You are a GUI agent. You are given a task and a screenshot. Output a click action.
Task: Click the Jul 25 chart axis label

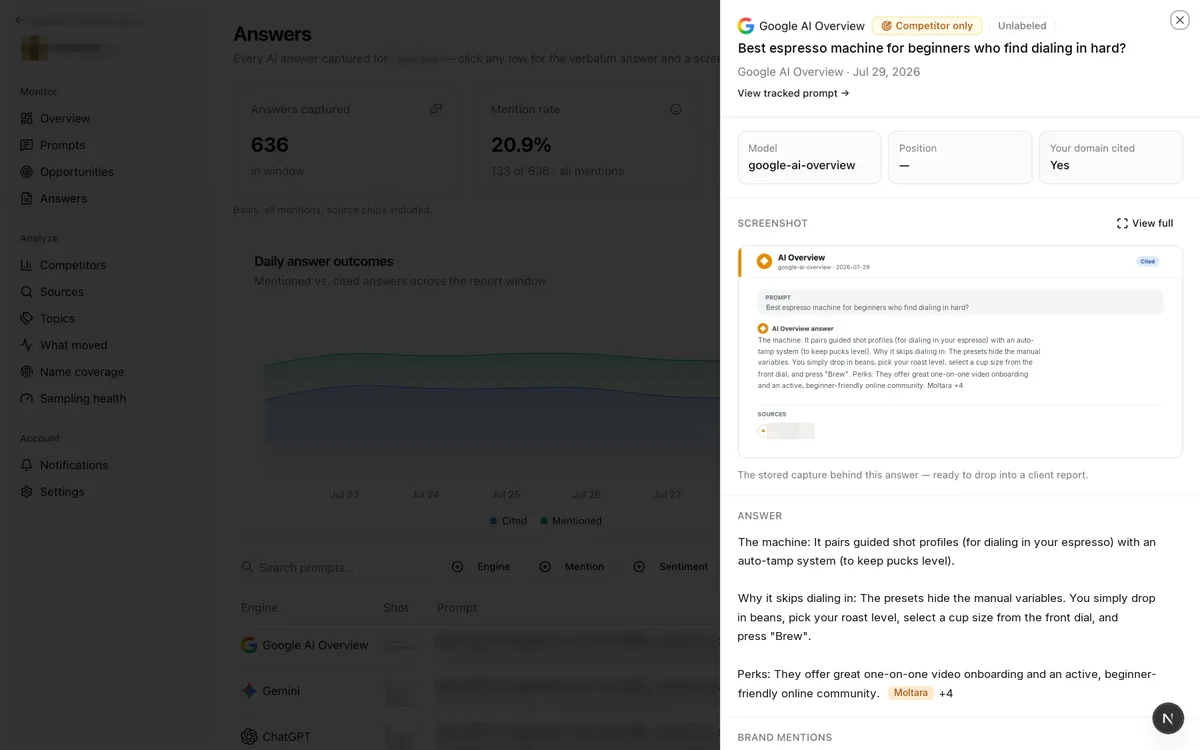[505, 494]
